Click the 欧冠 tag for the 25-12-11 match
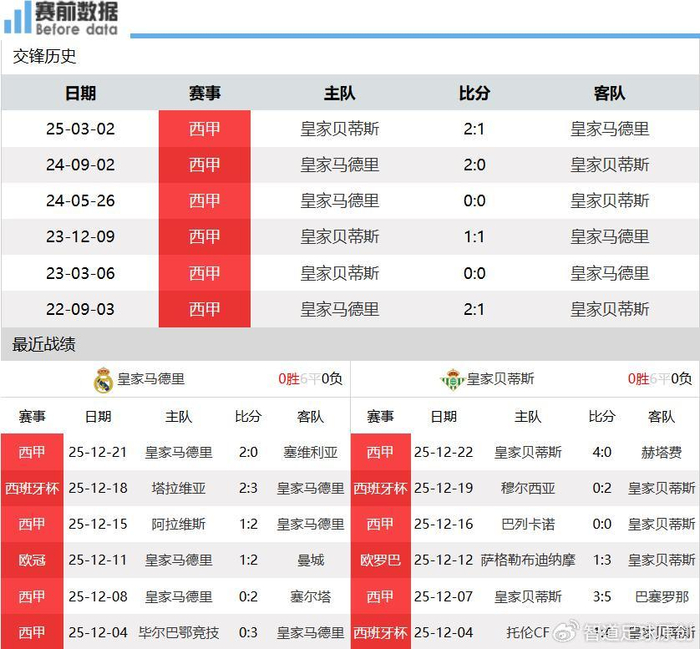 click(x=32, y=560)
